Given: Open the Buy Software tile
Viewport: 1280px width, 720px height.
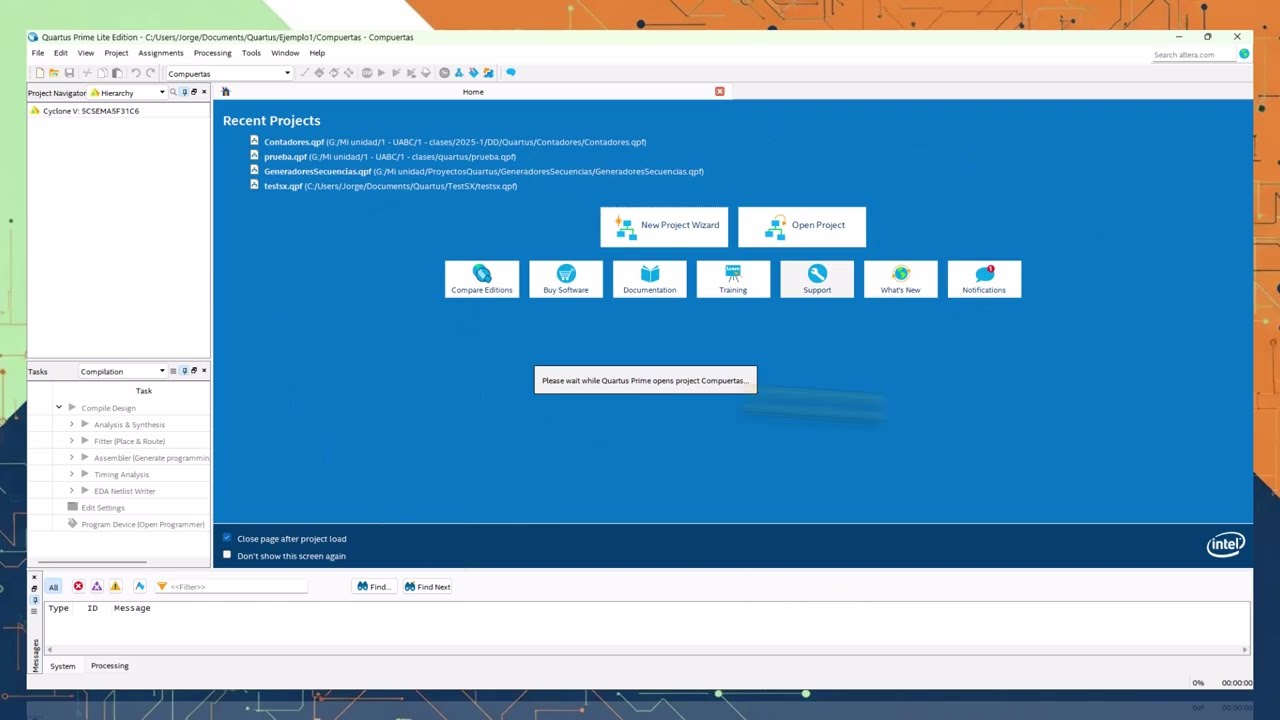Looking at the screenshot, I should (566, 279).
